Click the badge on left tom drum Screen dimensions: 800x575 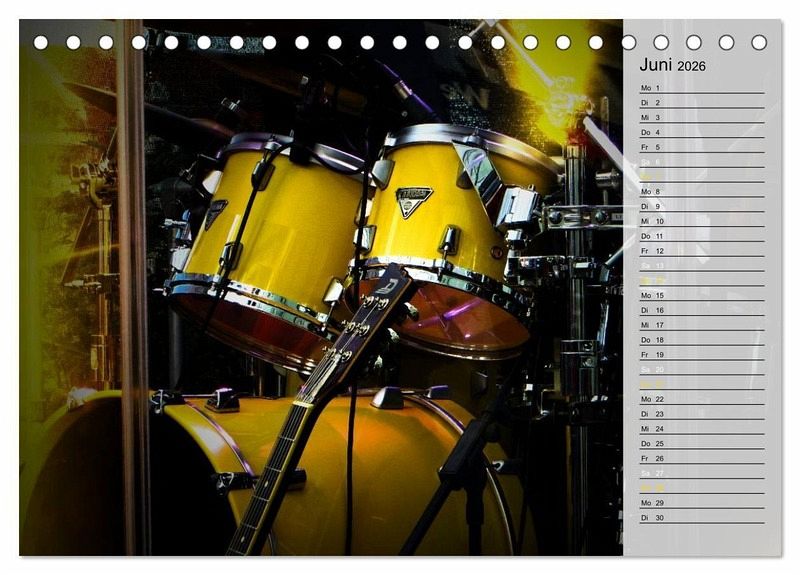215,212
